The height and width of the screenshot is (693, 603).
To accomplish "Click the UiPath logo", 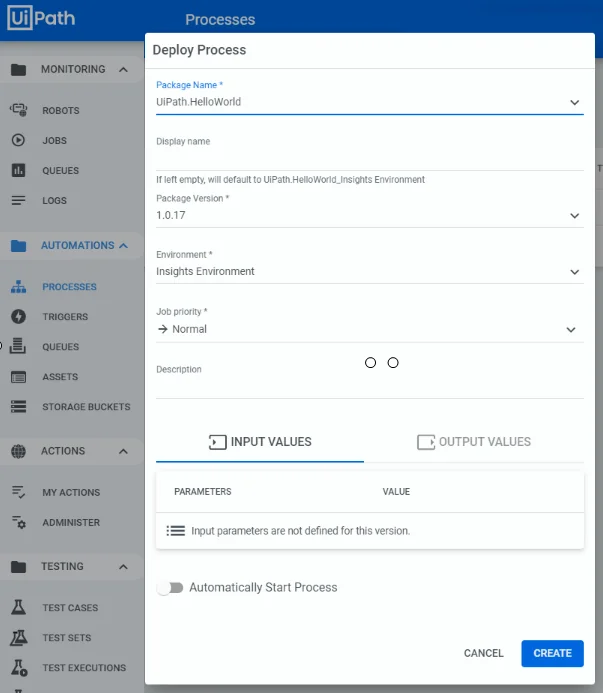I will coord(41,18).
